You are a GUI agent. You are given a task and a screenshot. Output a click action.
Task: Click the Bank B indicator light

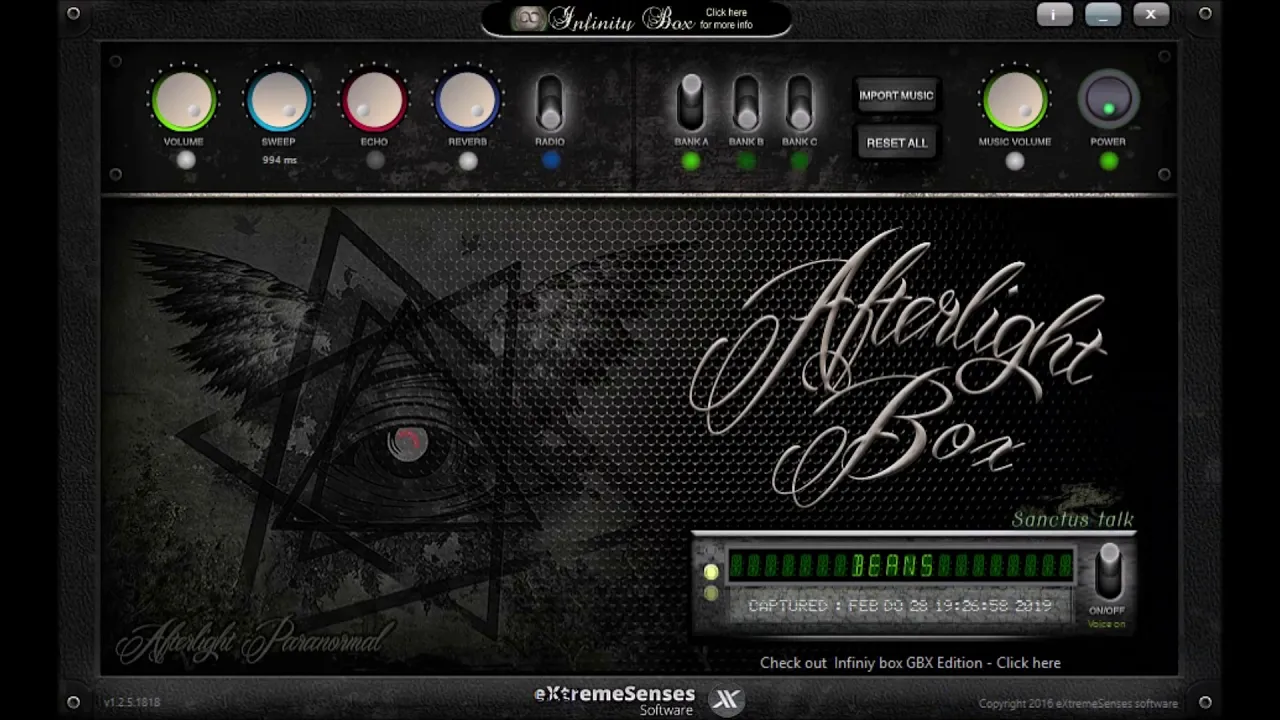tap(746, 161)
